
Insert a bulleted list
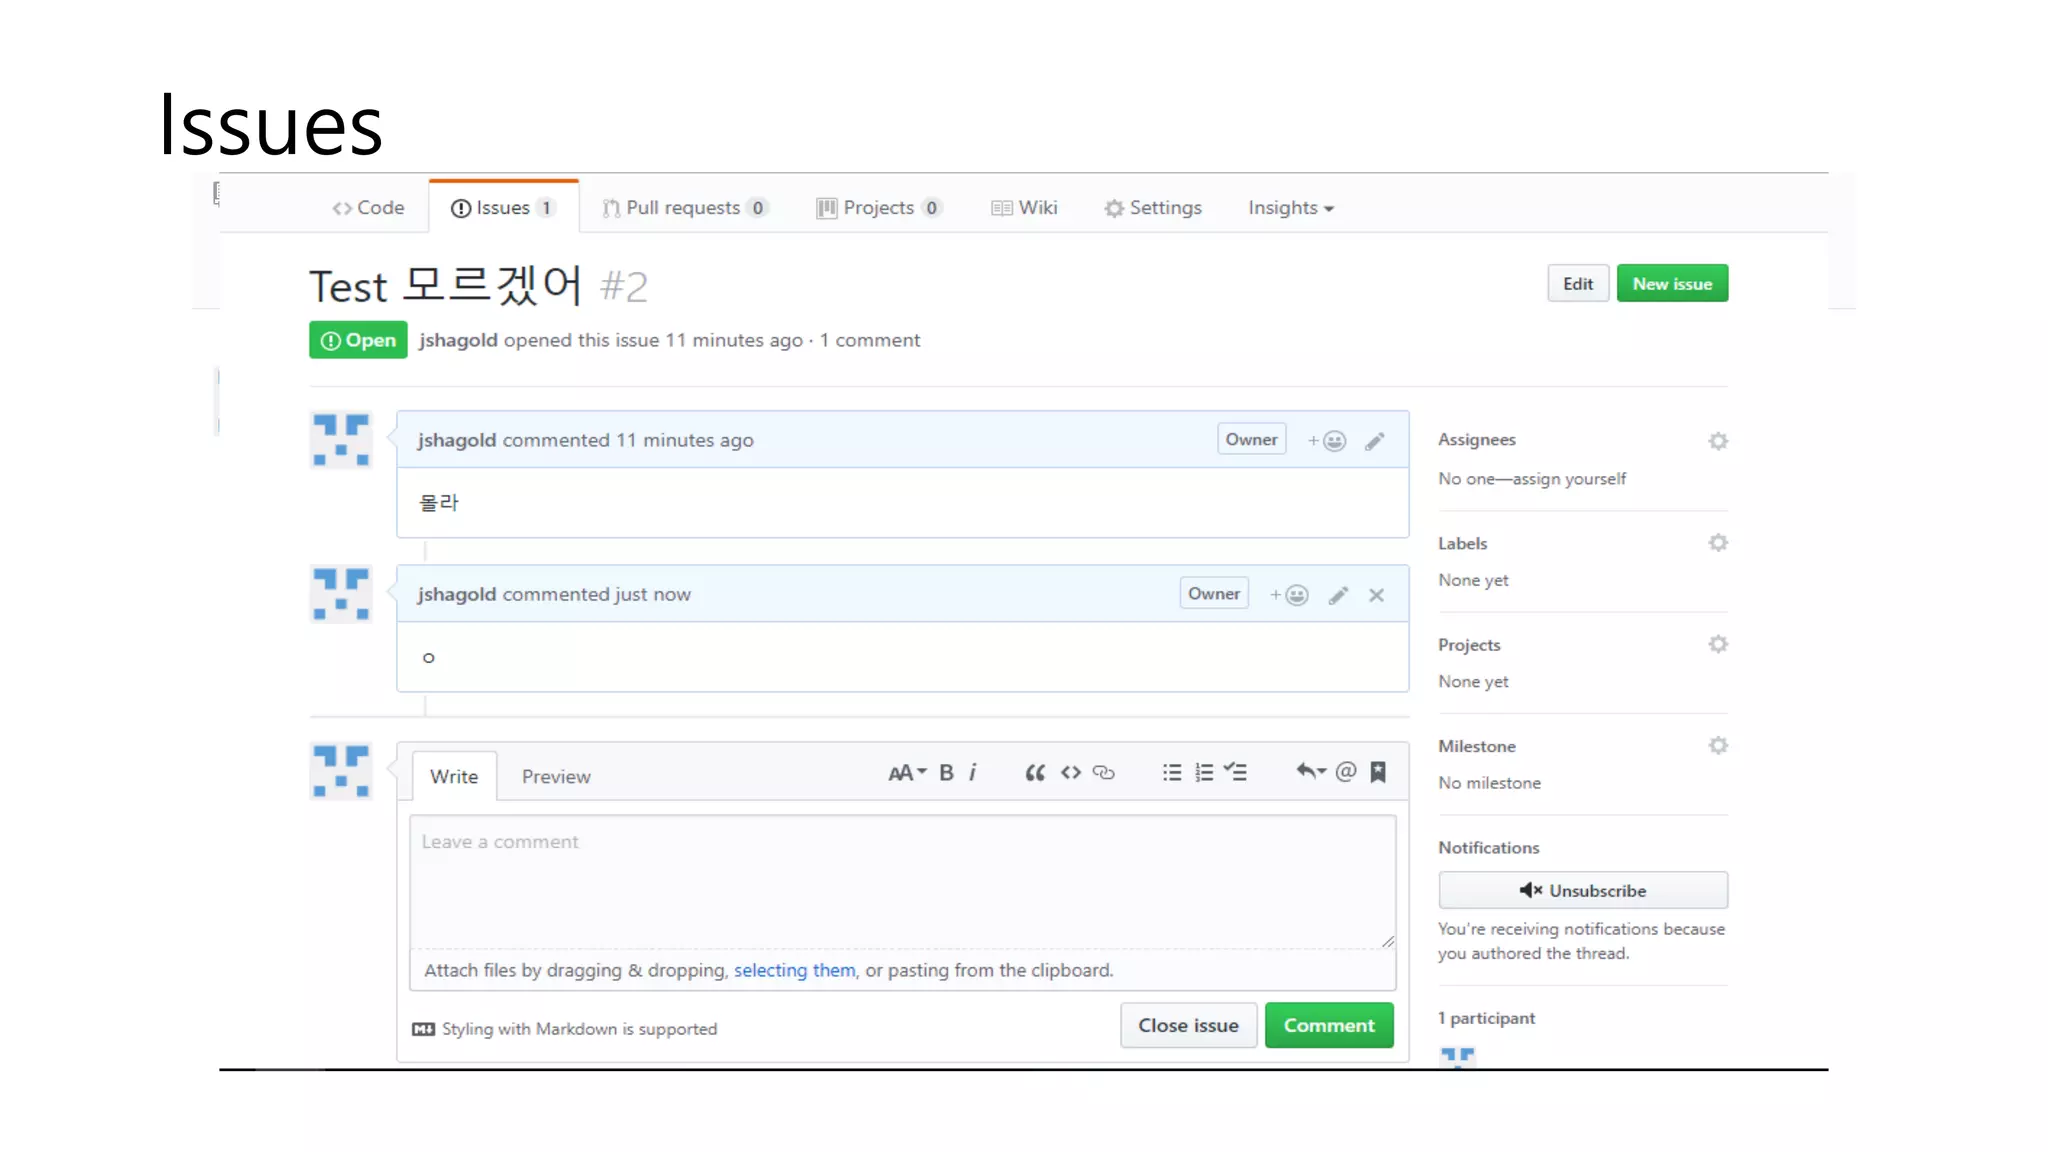tap(1172, 773)
